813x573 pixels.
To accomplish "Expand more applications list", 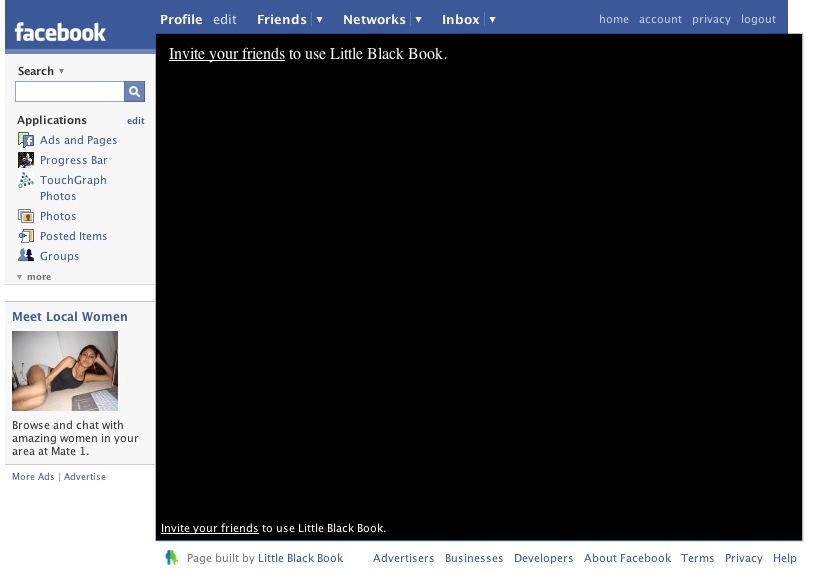I will 34,277.
